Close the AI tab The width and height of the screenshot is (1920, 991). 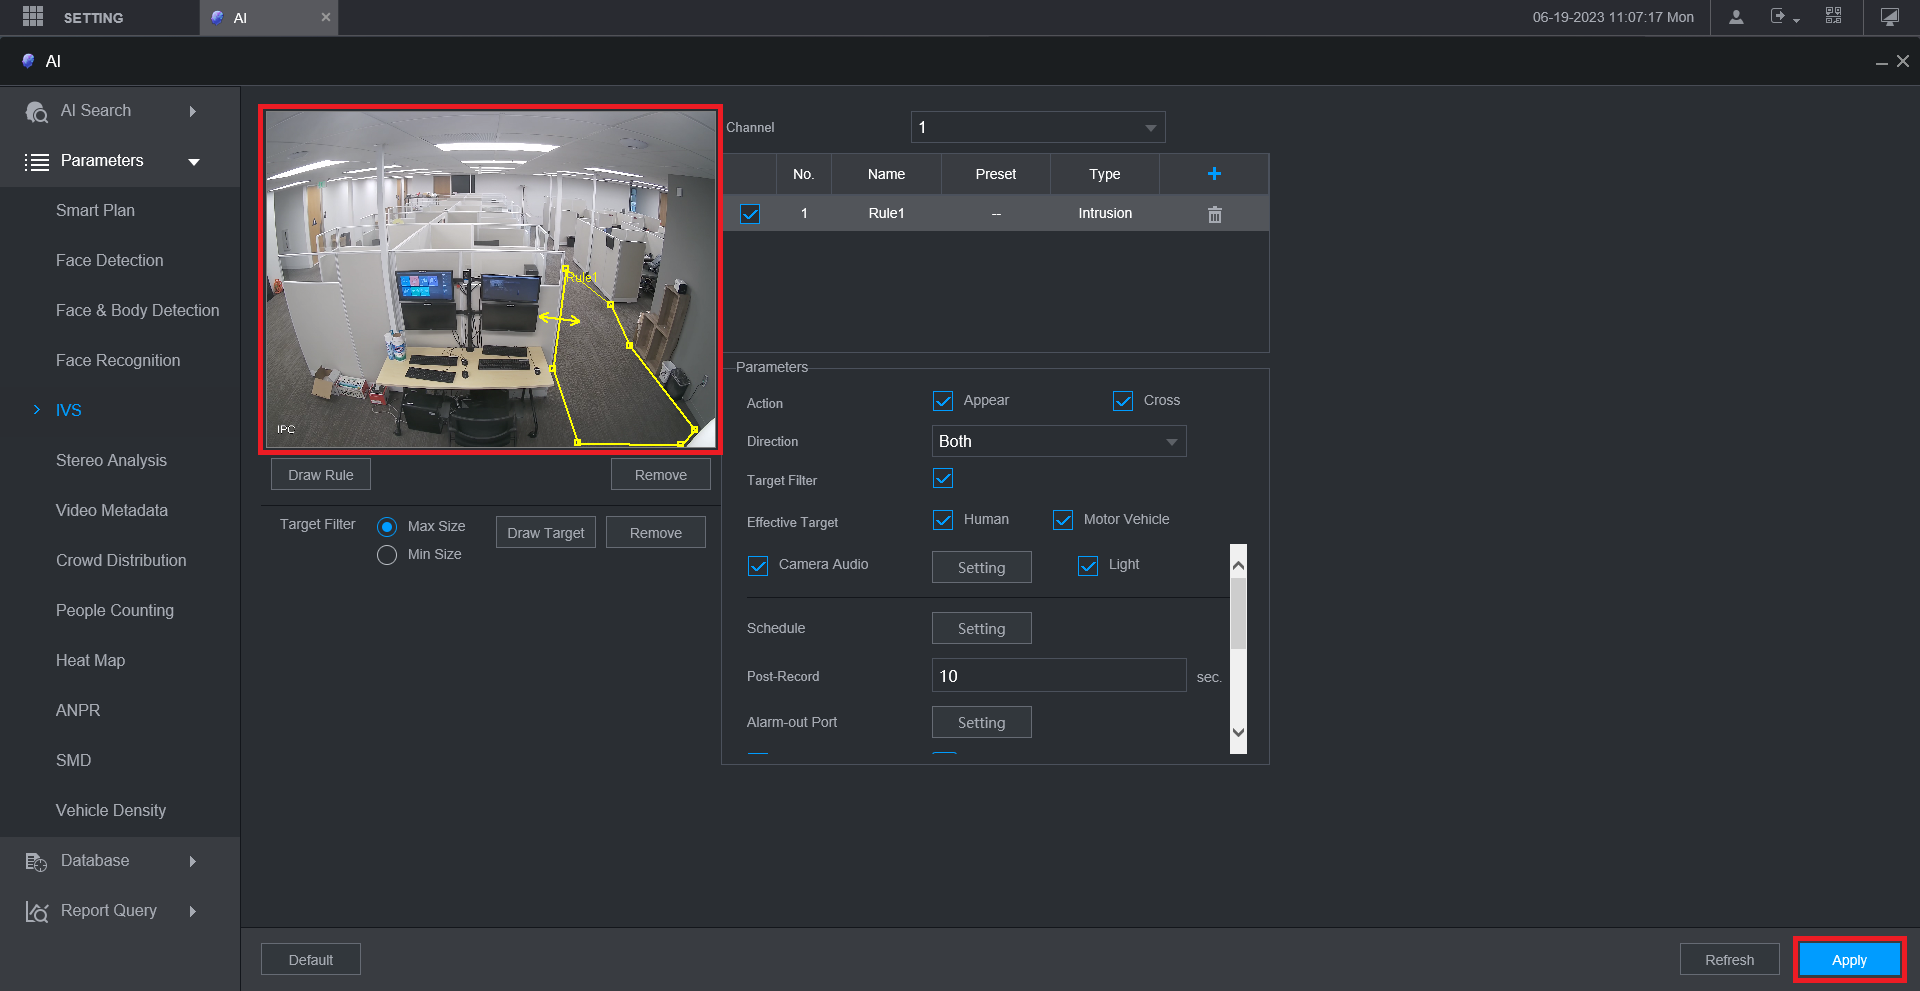(325, 17)
